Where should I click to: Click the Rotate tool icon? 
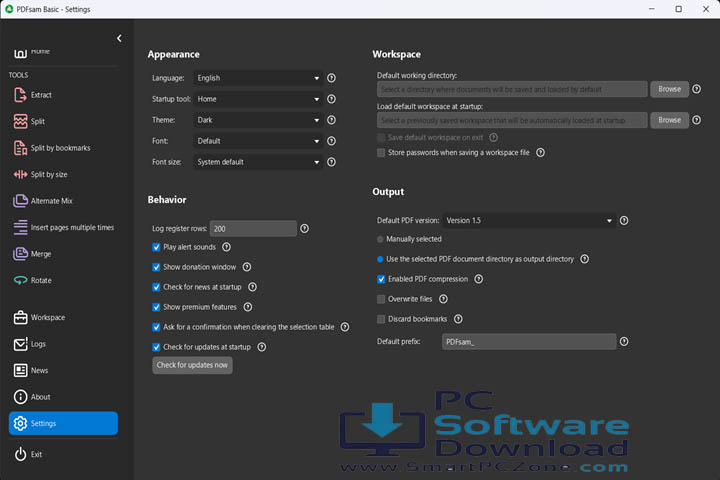pos(20,280)
